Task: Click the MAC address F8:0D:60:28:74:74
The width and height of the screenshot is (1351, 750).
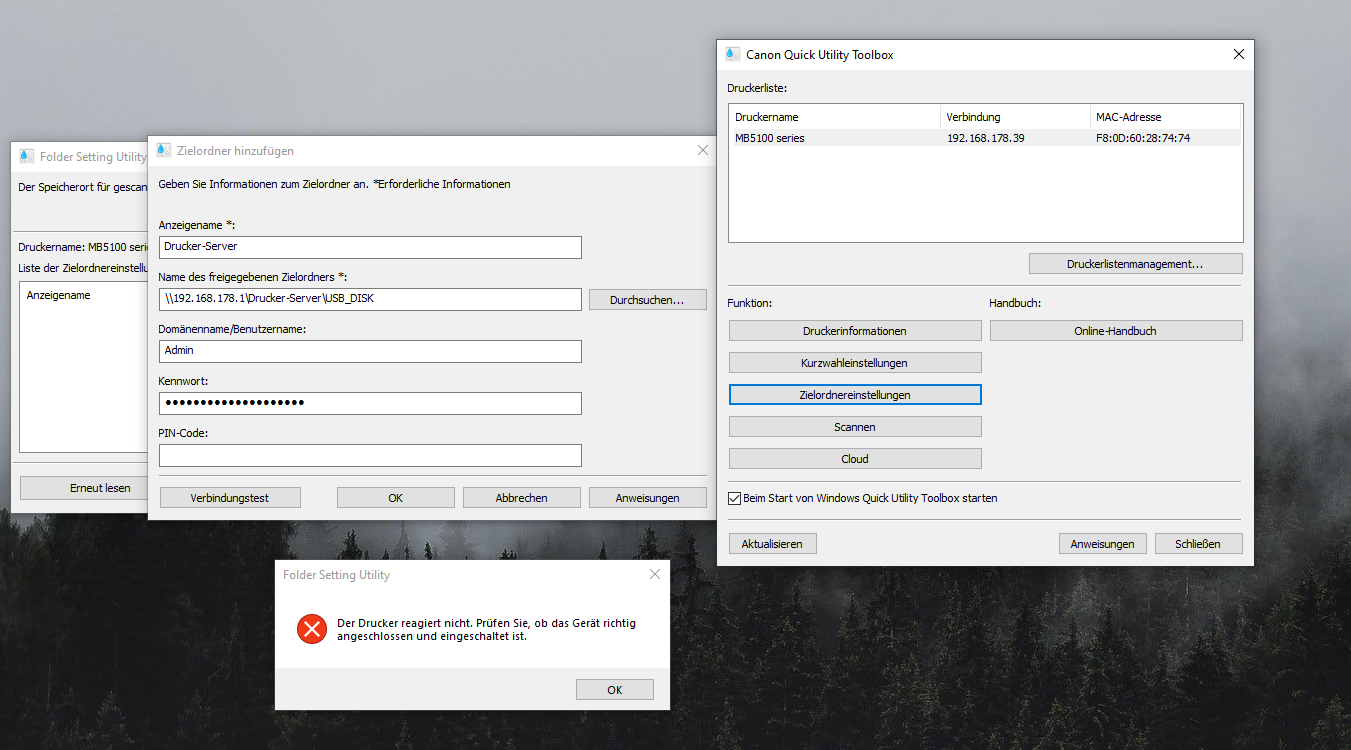Action: click(x=1143, y=138)
